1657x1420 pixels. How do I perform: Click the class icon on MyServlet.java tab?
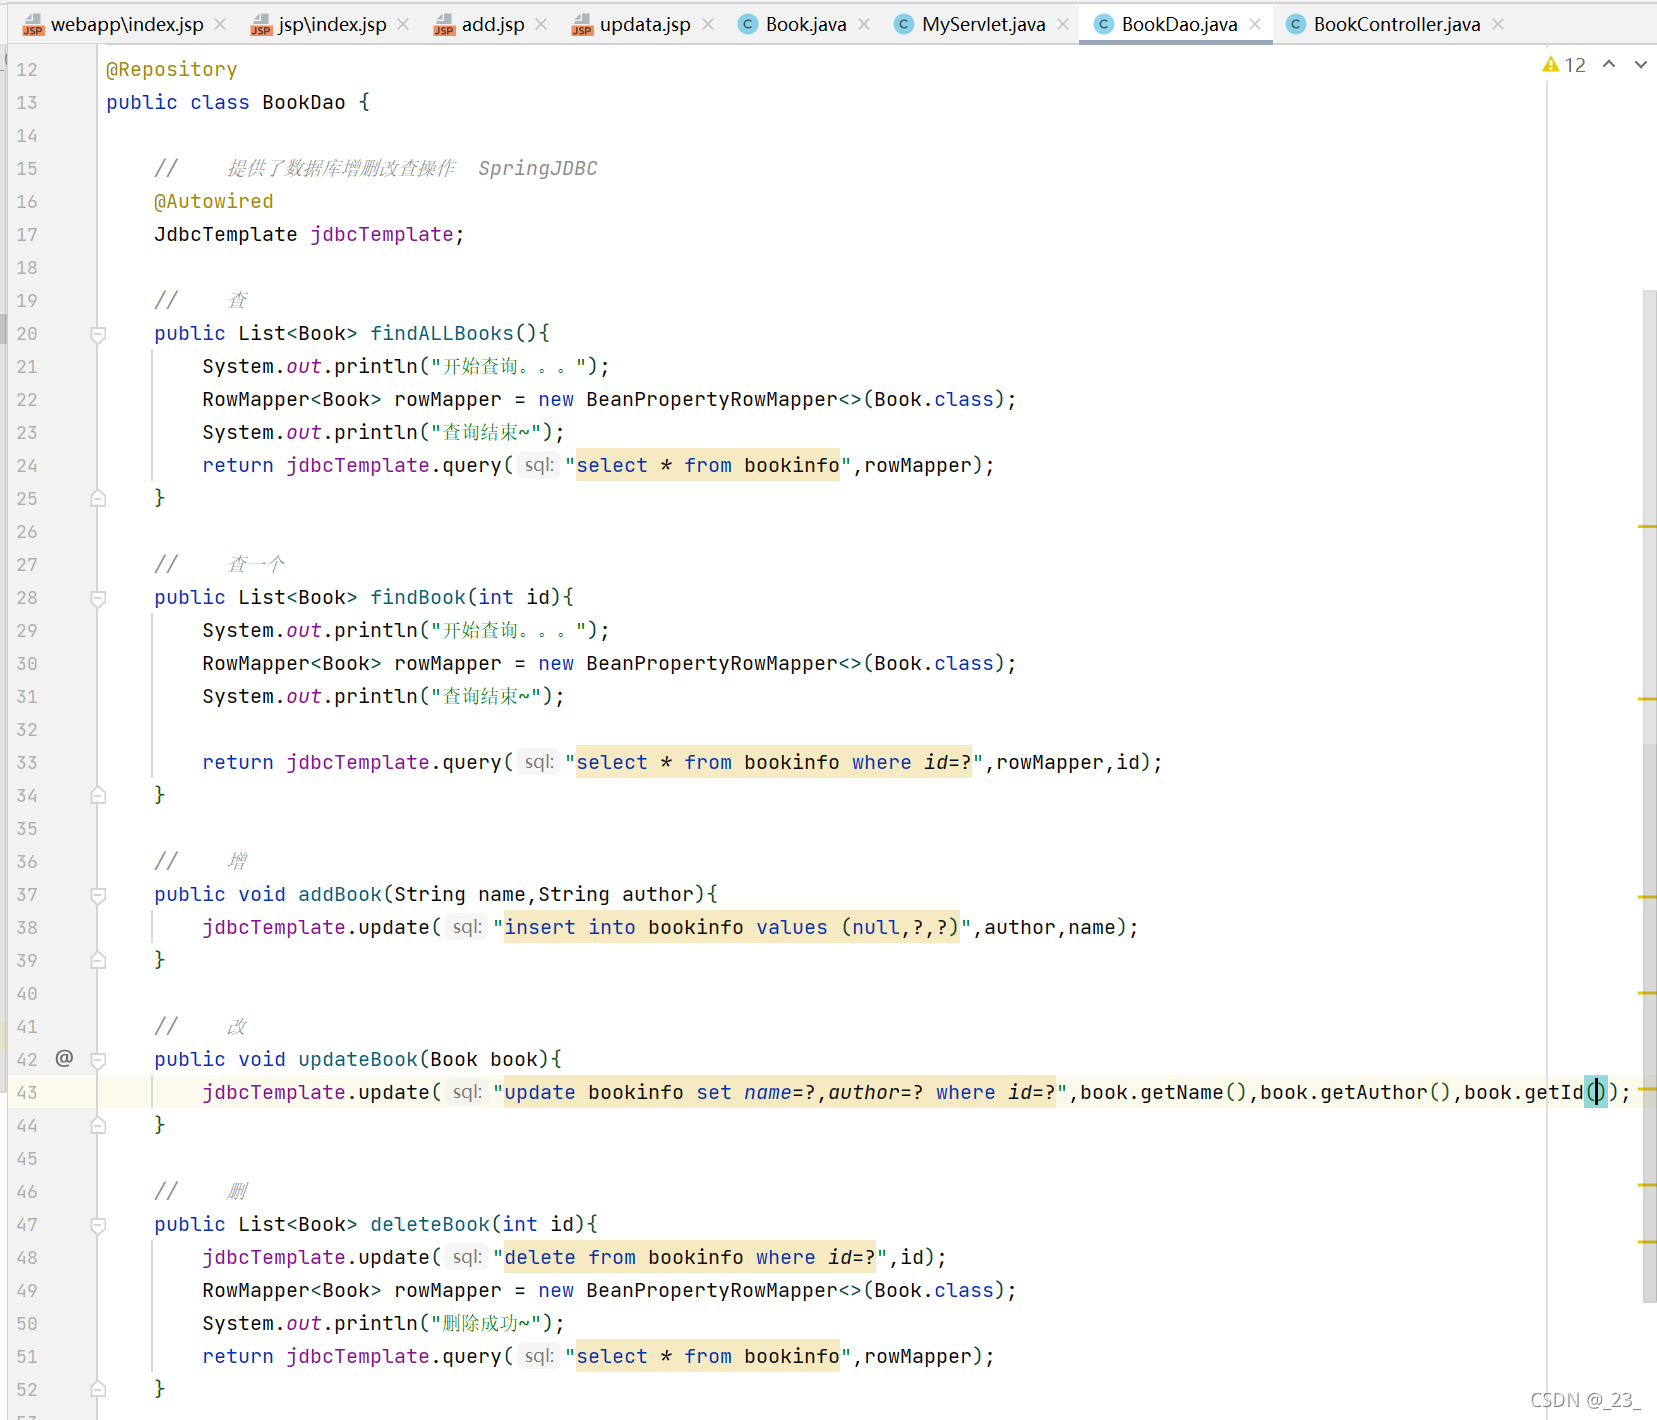pyautogui.click(x=903, y=24)
